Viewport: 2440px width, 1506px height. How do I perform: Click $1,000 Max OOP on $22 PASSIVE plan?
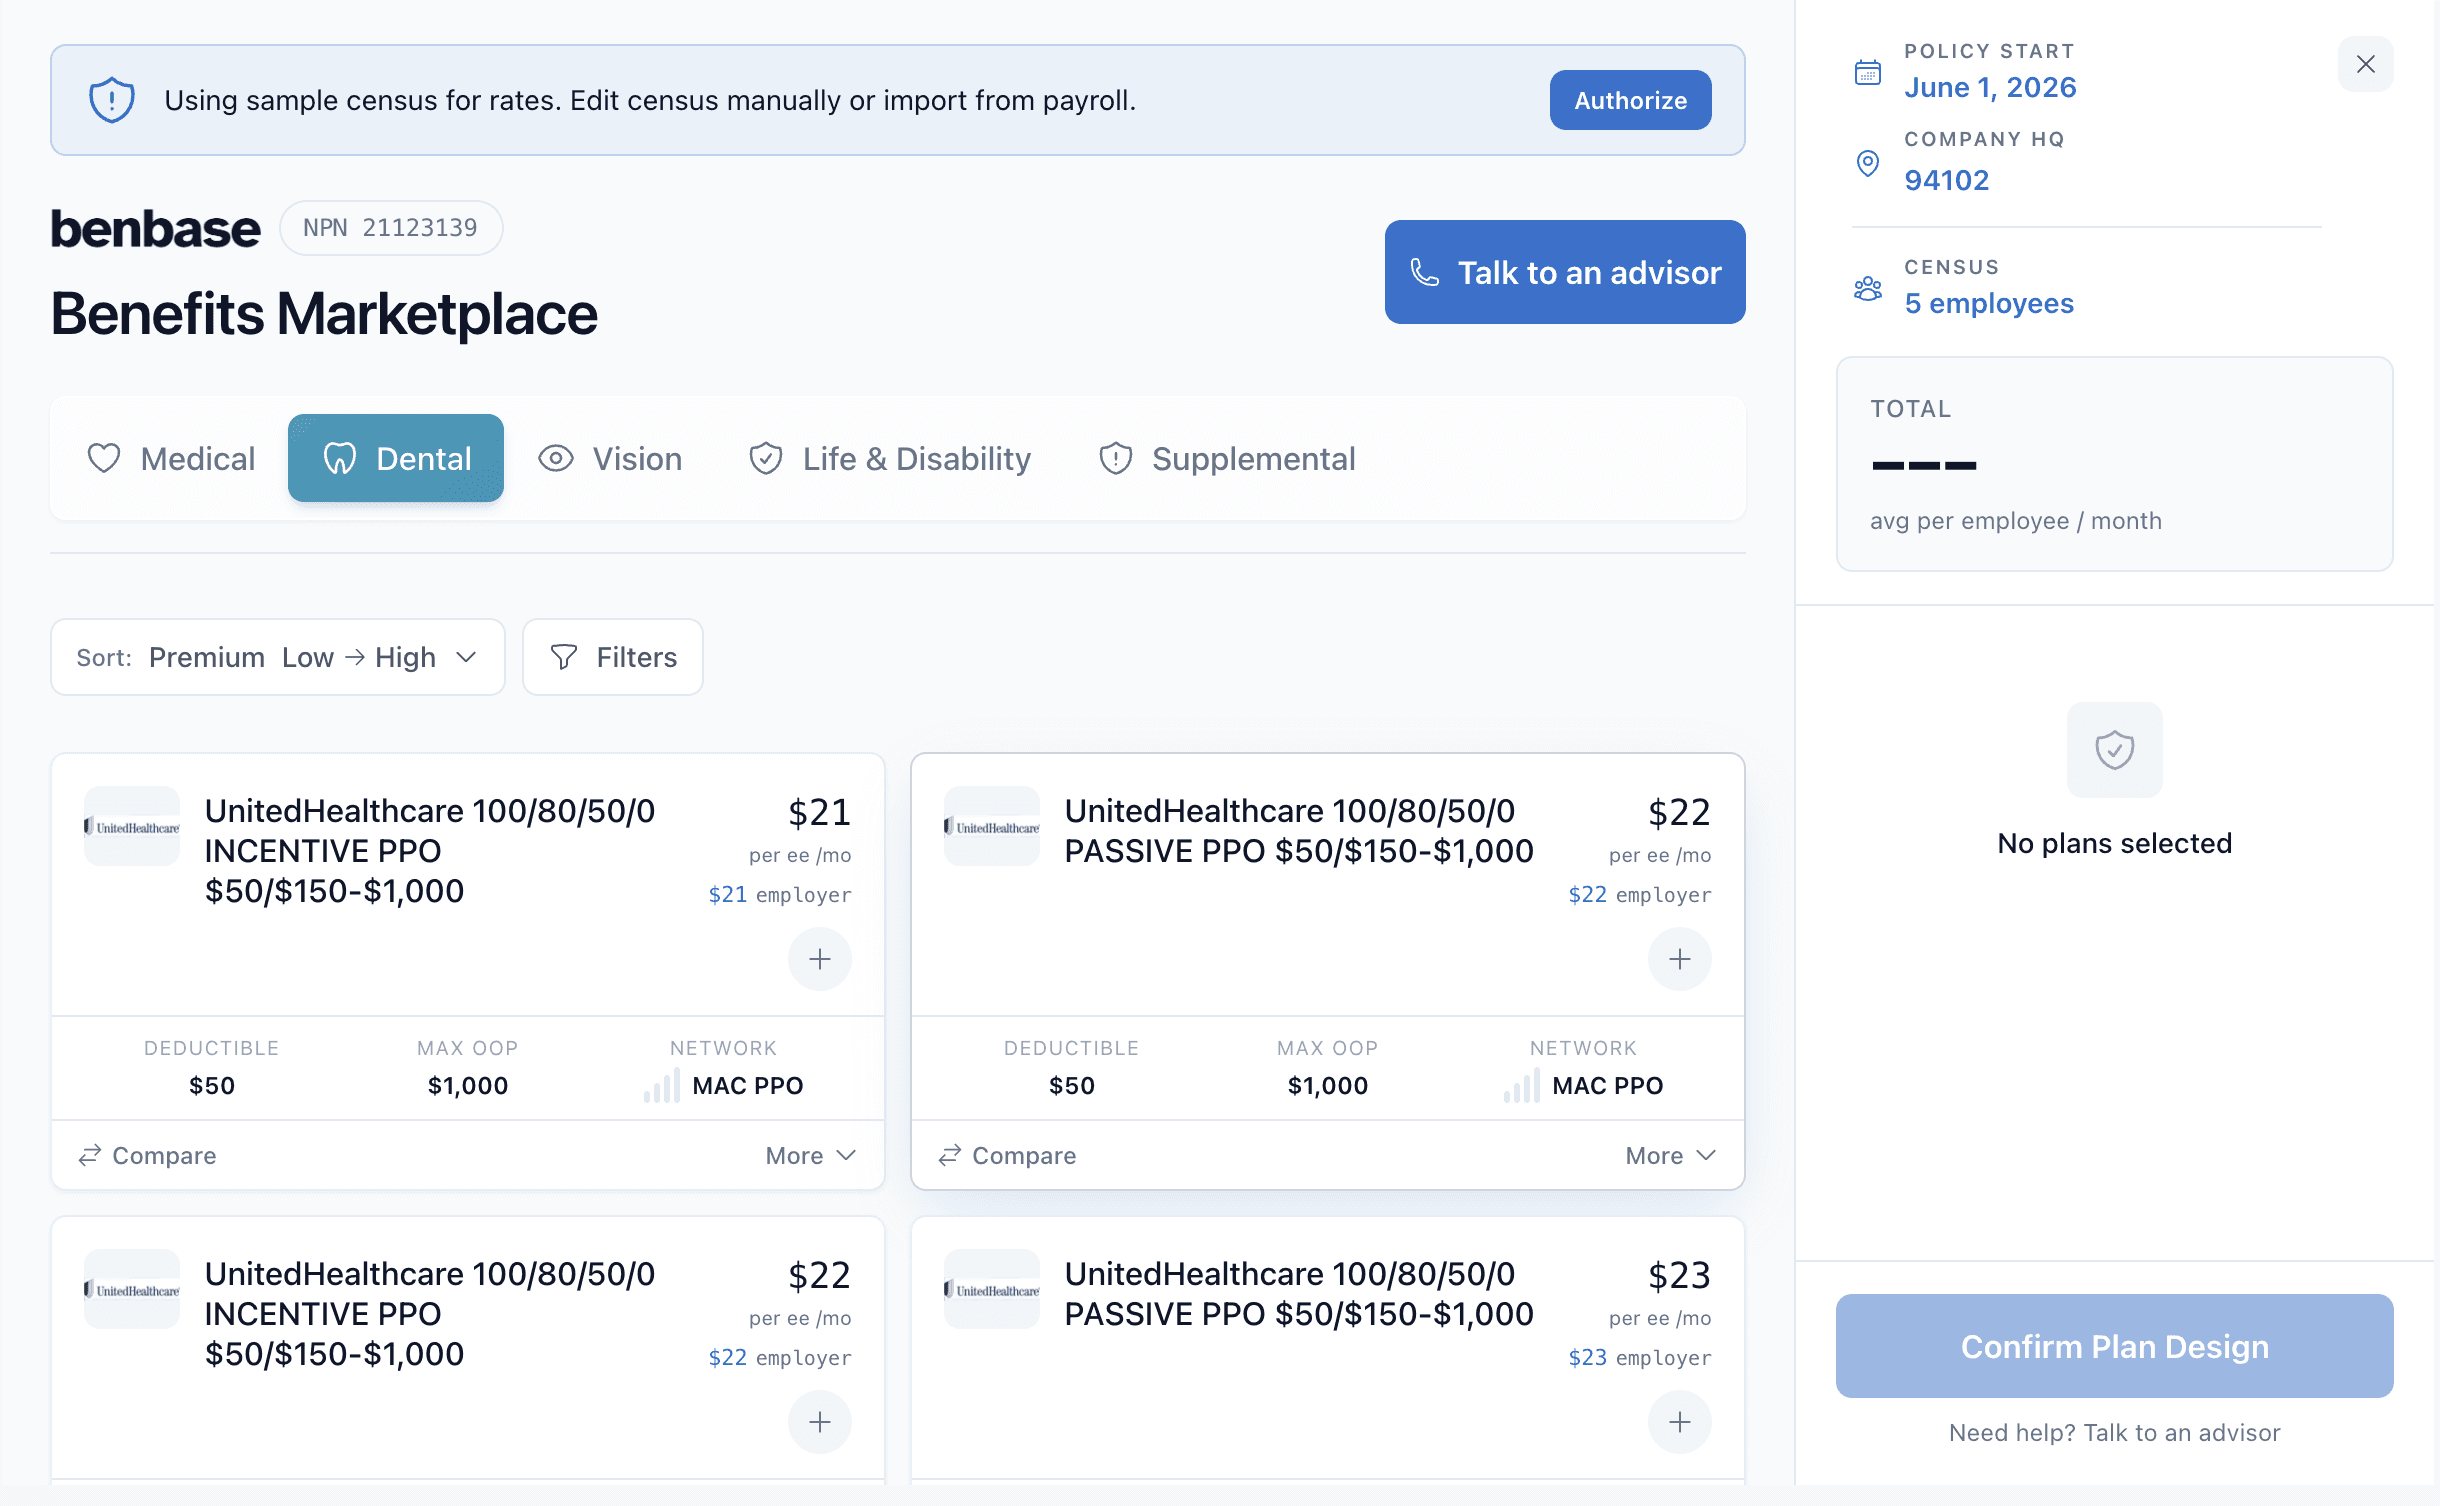tap(1328, 1085)
